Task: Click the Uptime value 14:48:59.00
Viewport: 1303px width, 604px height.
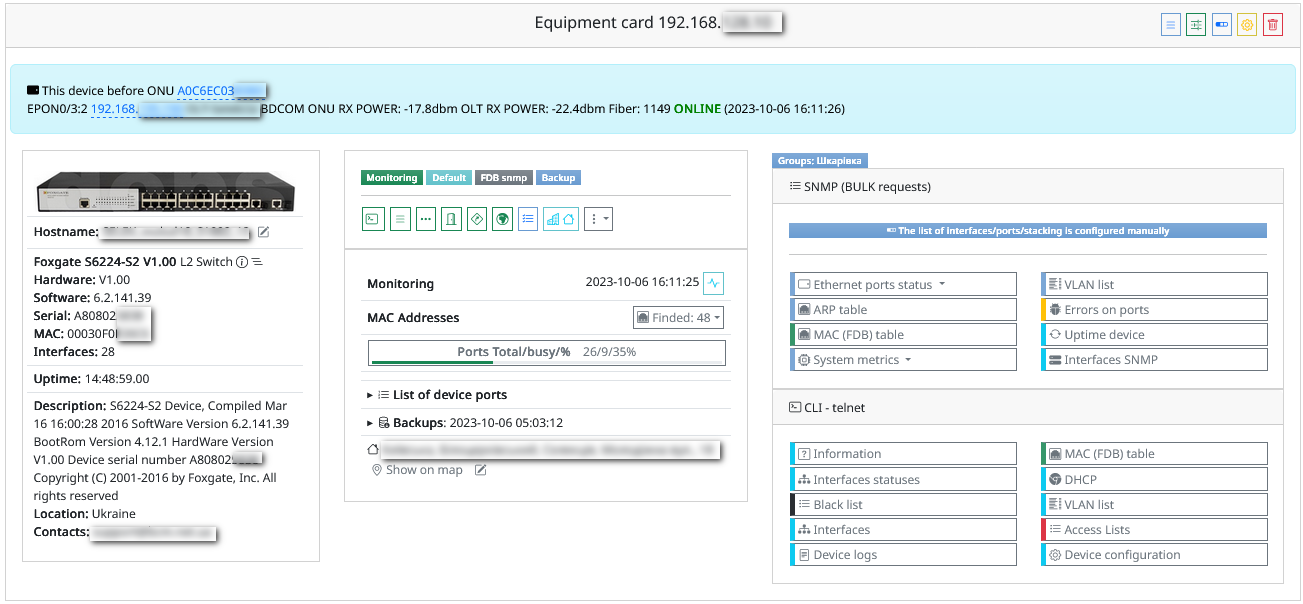Action: [116, 379]
